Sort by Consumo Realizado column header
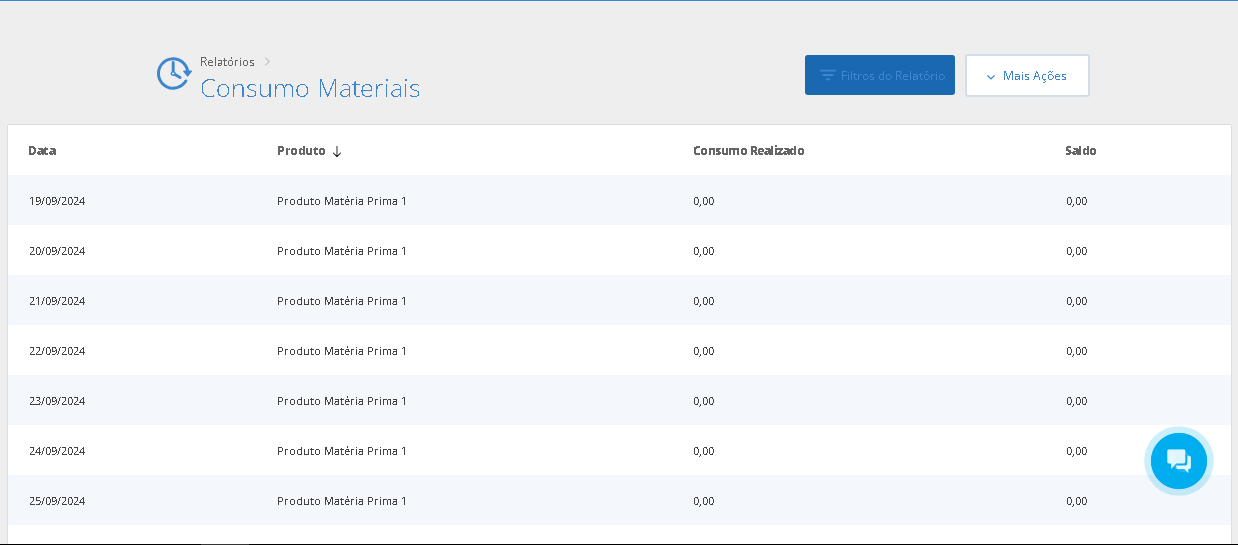Screen dimensions: 1238x545 [749, 151]
